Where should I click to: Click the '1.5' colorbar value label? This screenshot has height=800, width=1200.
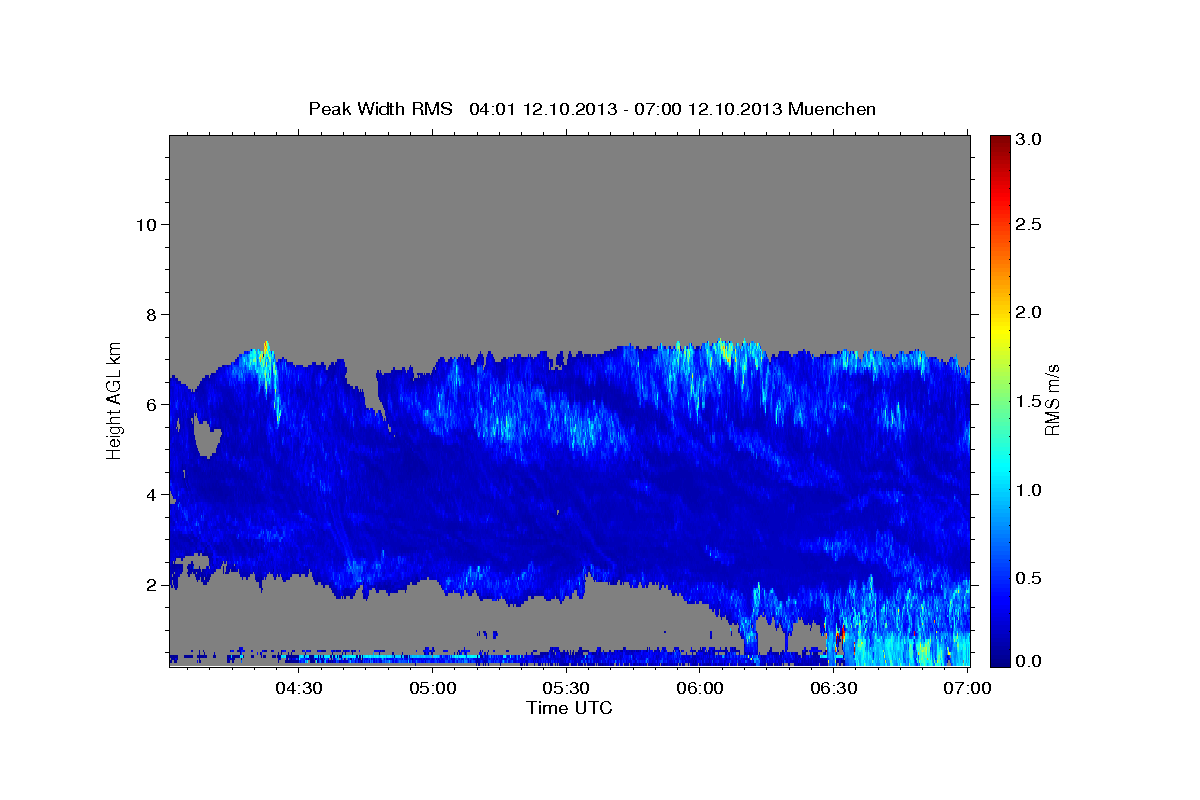tap(1029, 401)
